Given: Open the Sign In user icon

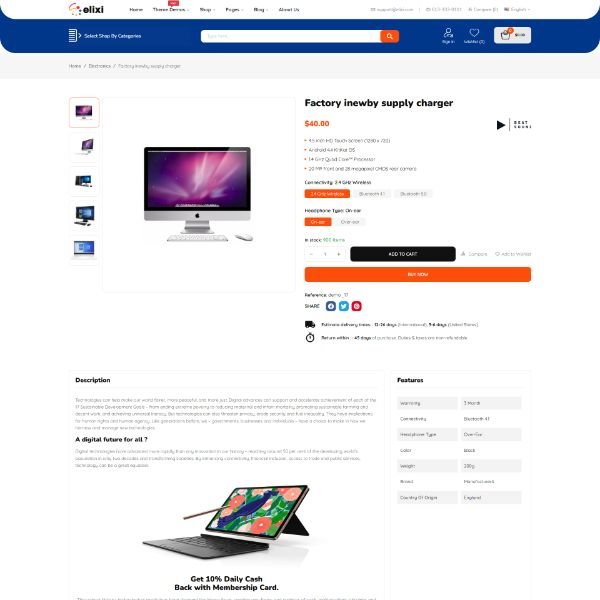Looking at the screenshot, I should coord(448,33).
